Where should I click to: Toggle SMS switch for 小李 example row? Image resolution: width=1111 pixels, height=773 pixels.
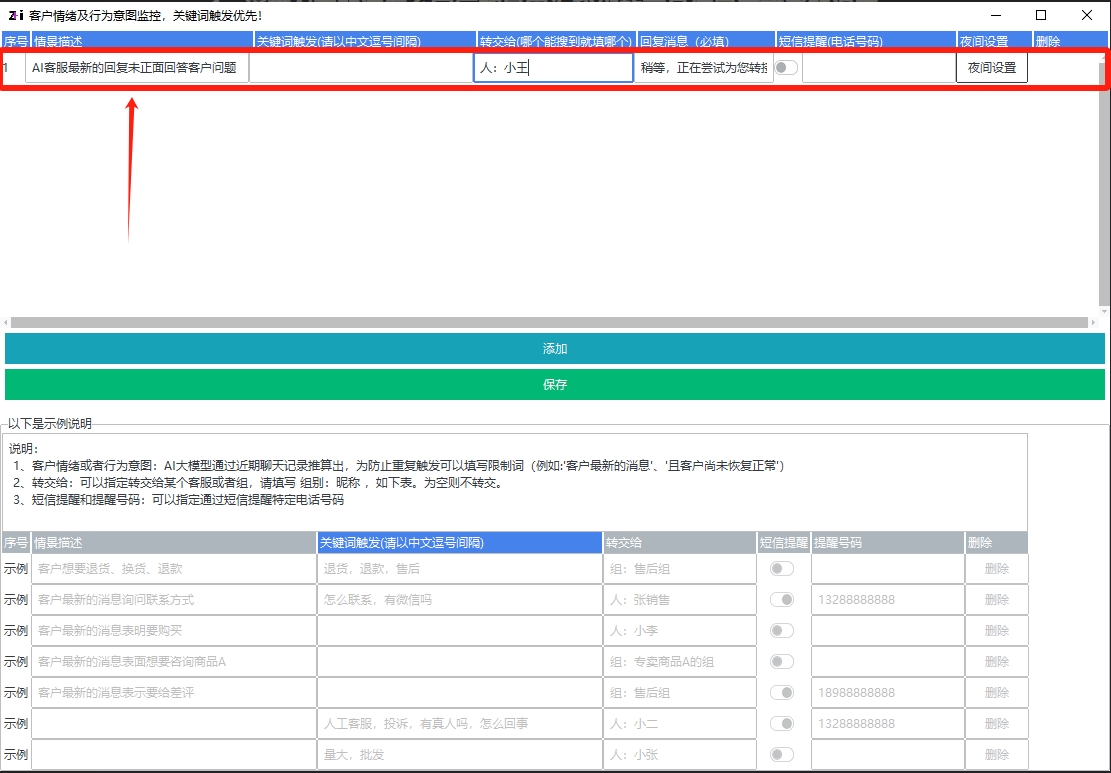(x=781, y=631)
